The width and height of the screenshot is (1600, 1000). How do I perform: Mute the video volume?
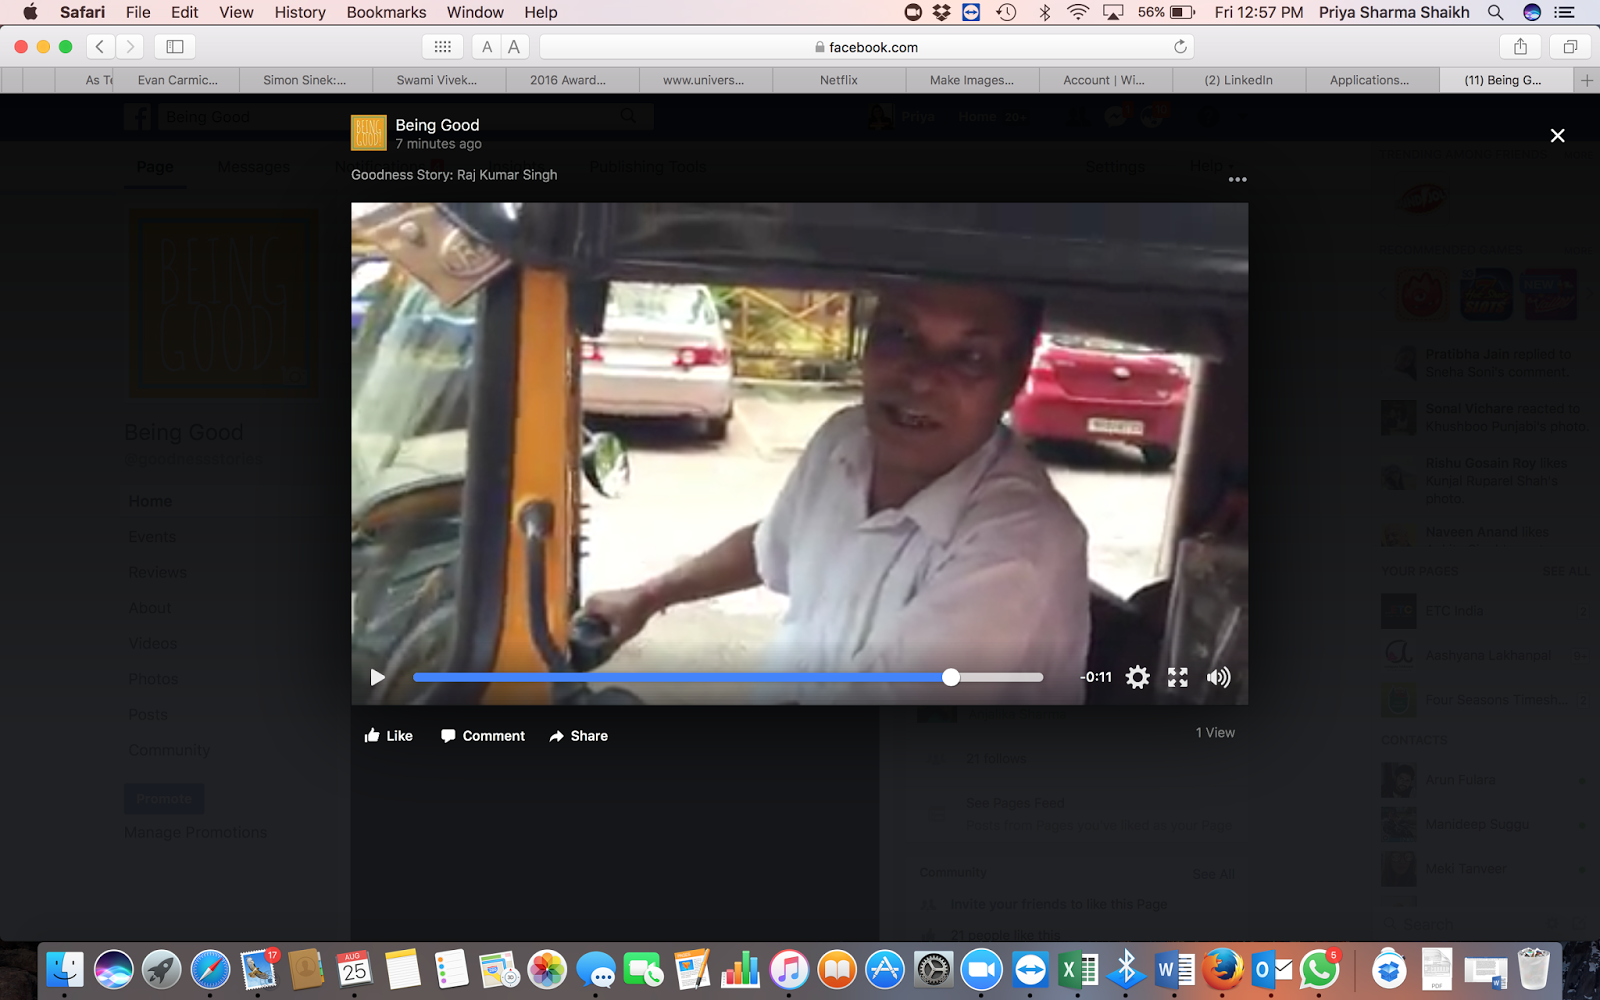(1218, 677)
